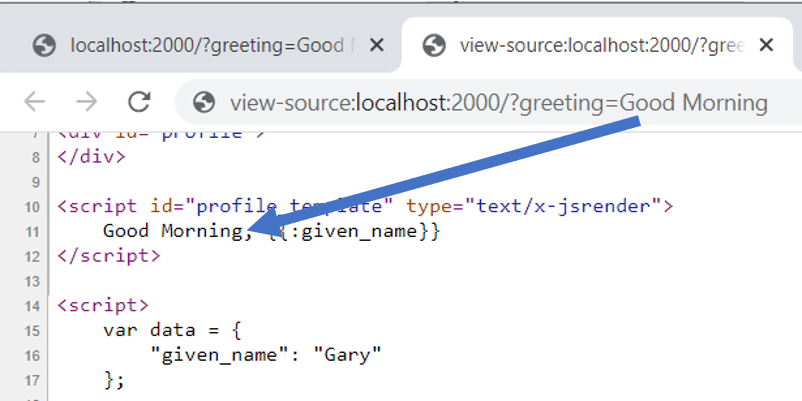Open site info globe in address bar
Screen dimensions: 802x401
(204, 103)
